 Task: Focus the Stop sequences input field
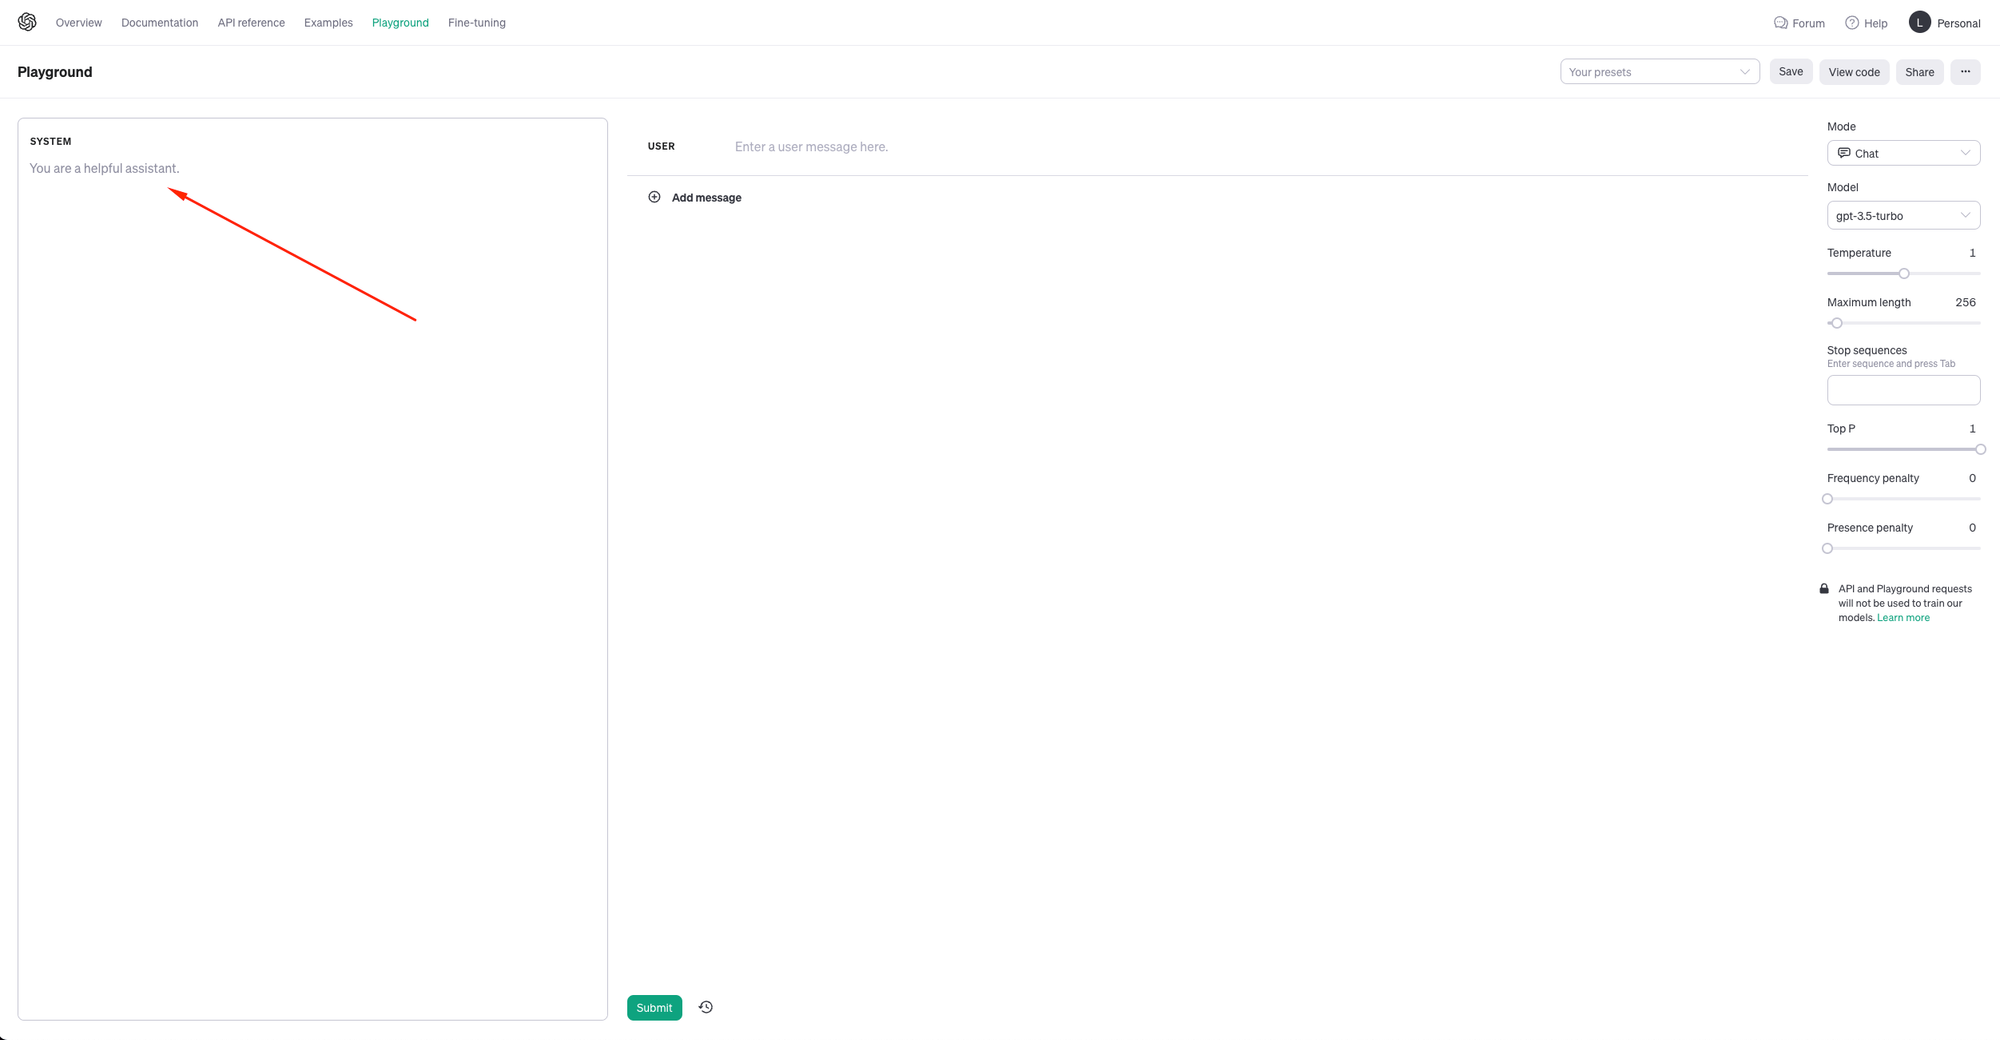tap(1903, 390)
